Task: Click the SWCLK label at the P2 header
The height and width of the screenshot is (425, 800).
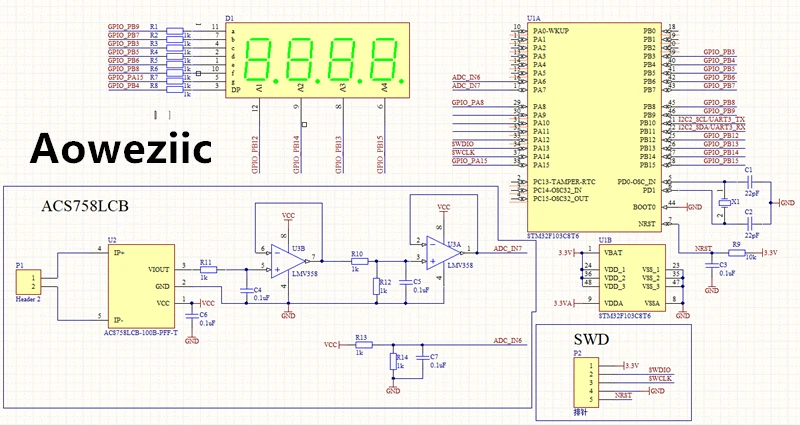Action: point(660,379)
